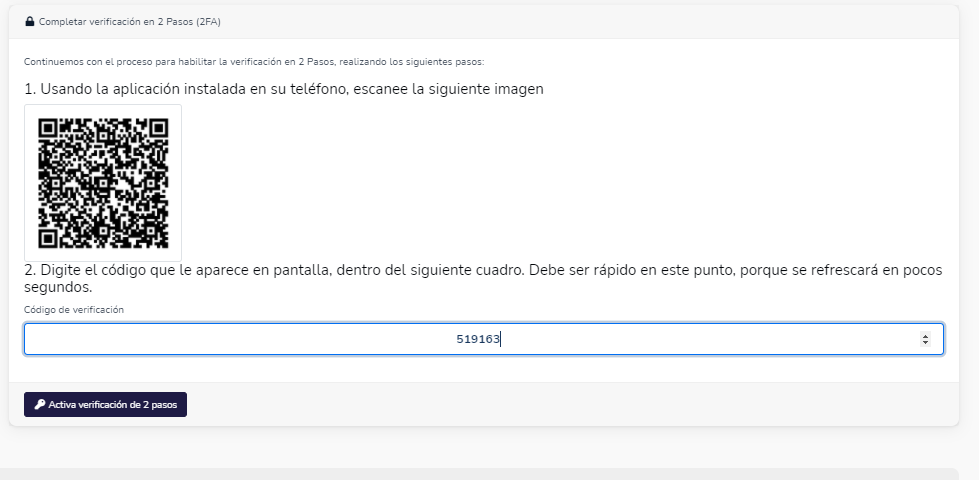This screenshot has height=480, width=979.
Task: Decrease verification code with the down arrow
Action: point(925,343)
